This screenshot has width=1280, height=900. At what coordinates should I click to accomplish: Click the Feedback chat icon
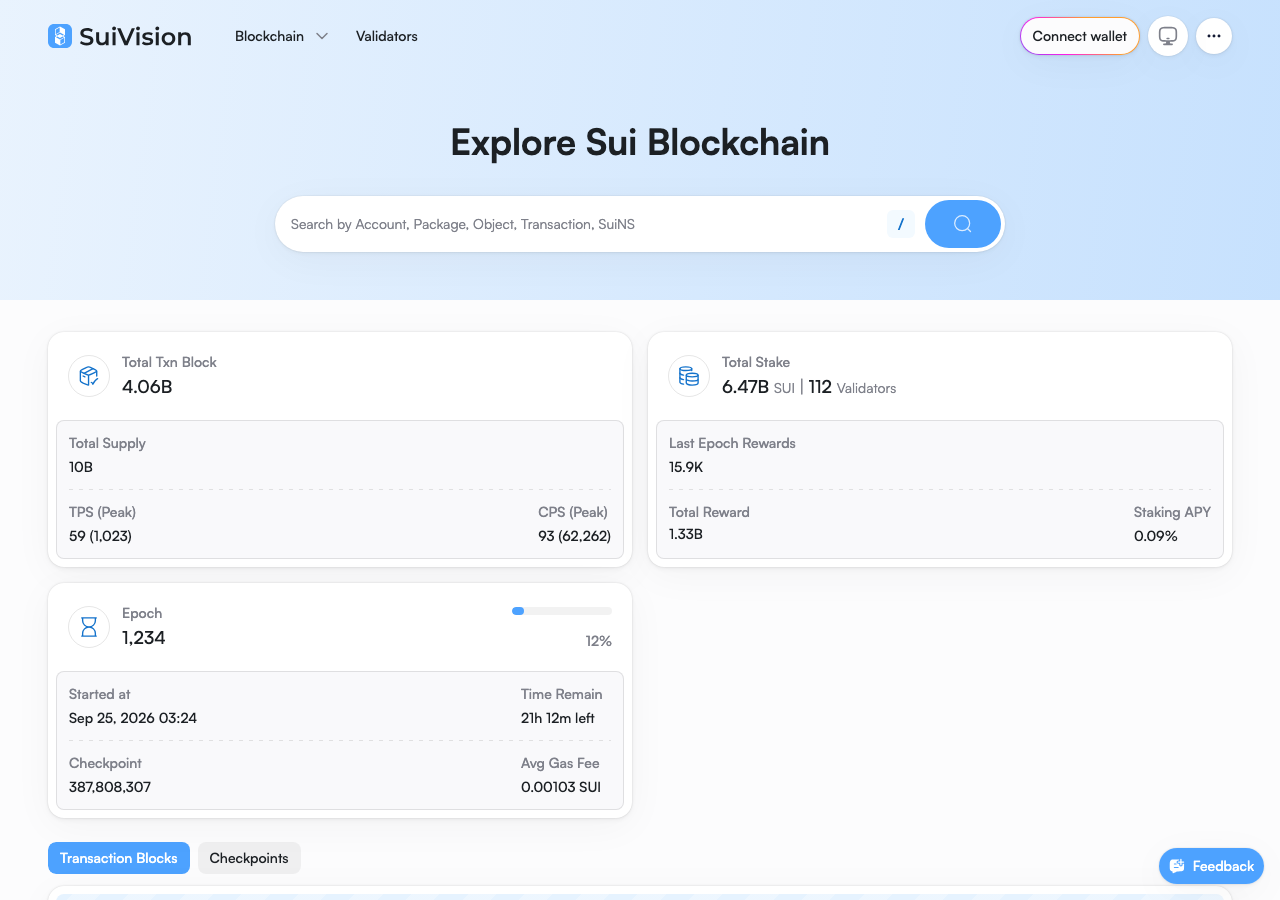(x=1177, y=866)
